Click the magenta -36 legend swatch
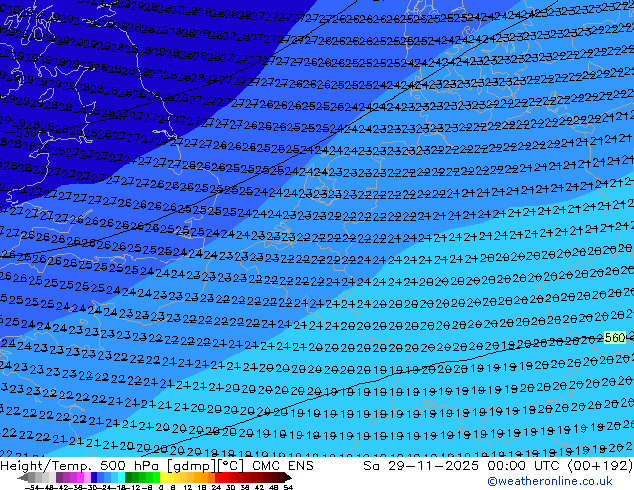Viewport: 634px width, 490px height. 80,477
